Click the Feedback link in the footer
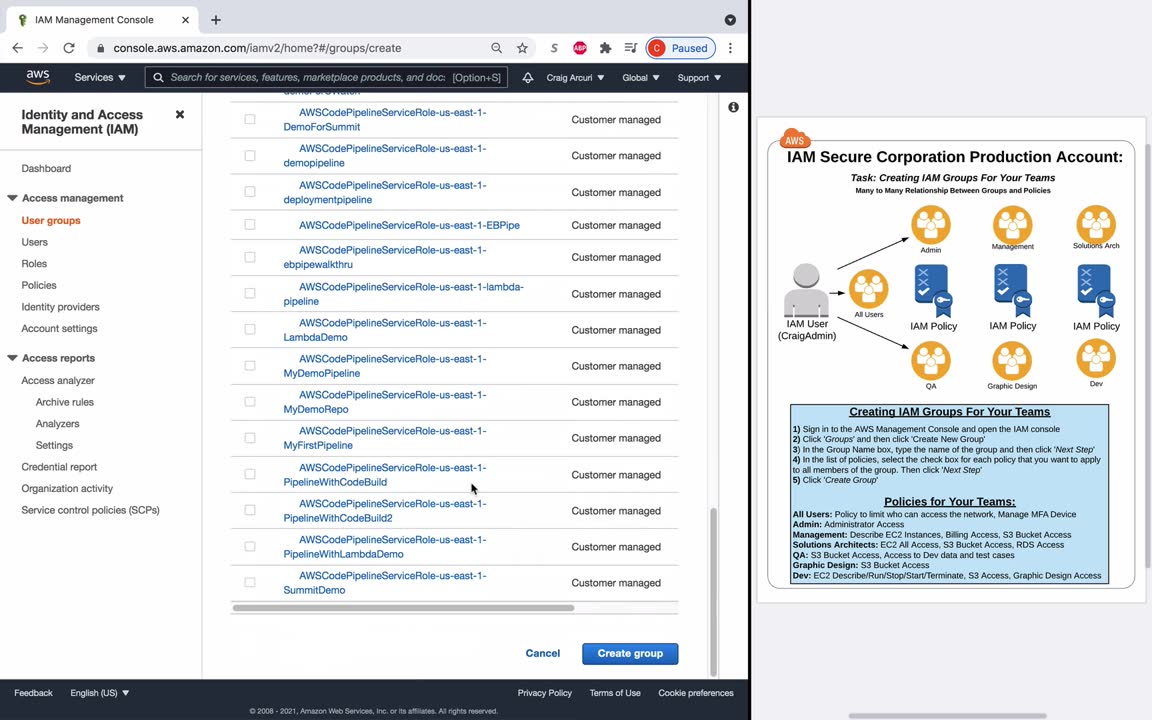Viewport: 1152px width, 720px height. pyautogui.click(x=33, y=693)
